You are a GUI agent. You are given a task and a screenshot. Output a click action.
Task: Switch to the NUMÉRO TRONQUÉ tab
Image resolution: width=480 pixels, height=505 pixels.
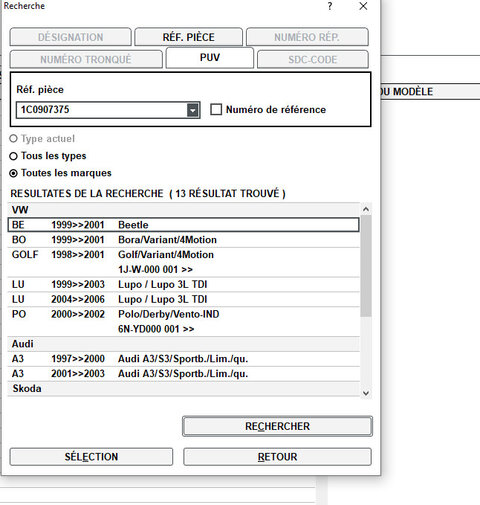[86, 59]
